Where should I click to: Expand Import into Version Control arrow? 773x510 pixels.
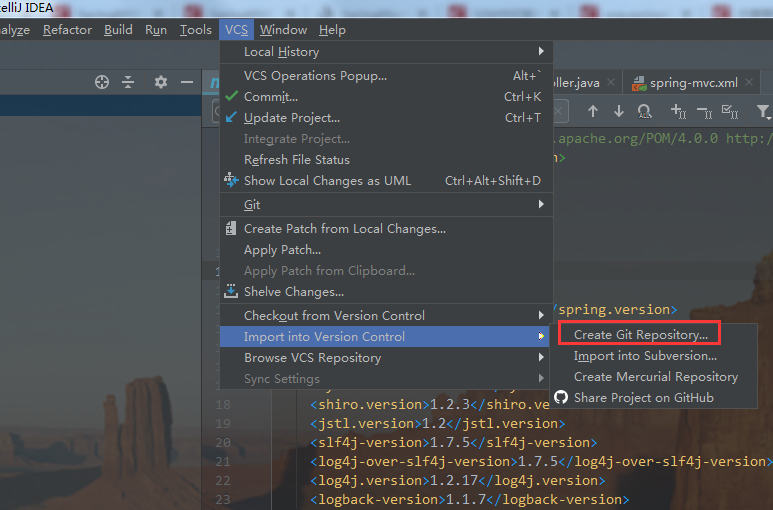click(x=541, y=336)
